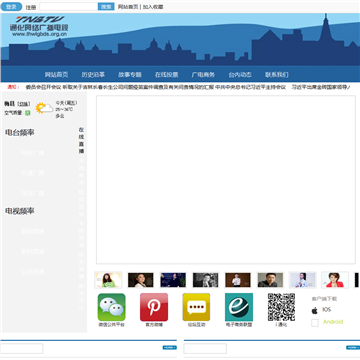
Task: Open the woman in red jacket thumbnail
Action: tap(335, 280)
